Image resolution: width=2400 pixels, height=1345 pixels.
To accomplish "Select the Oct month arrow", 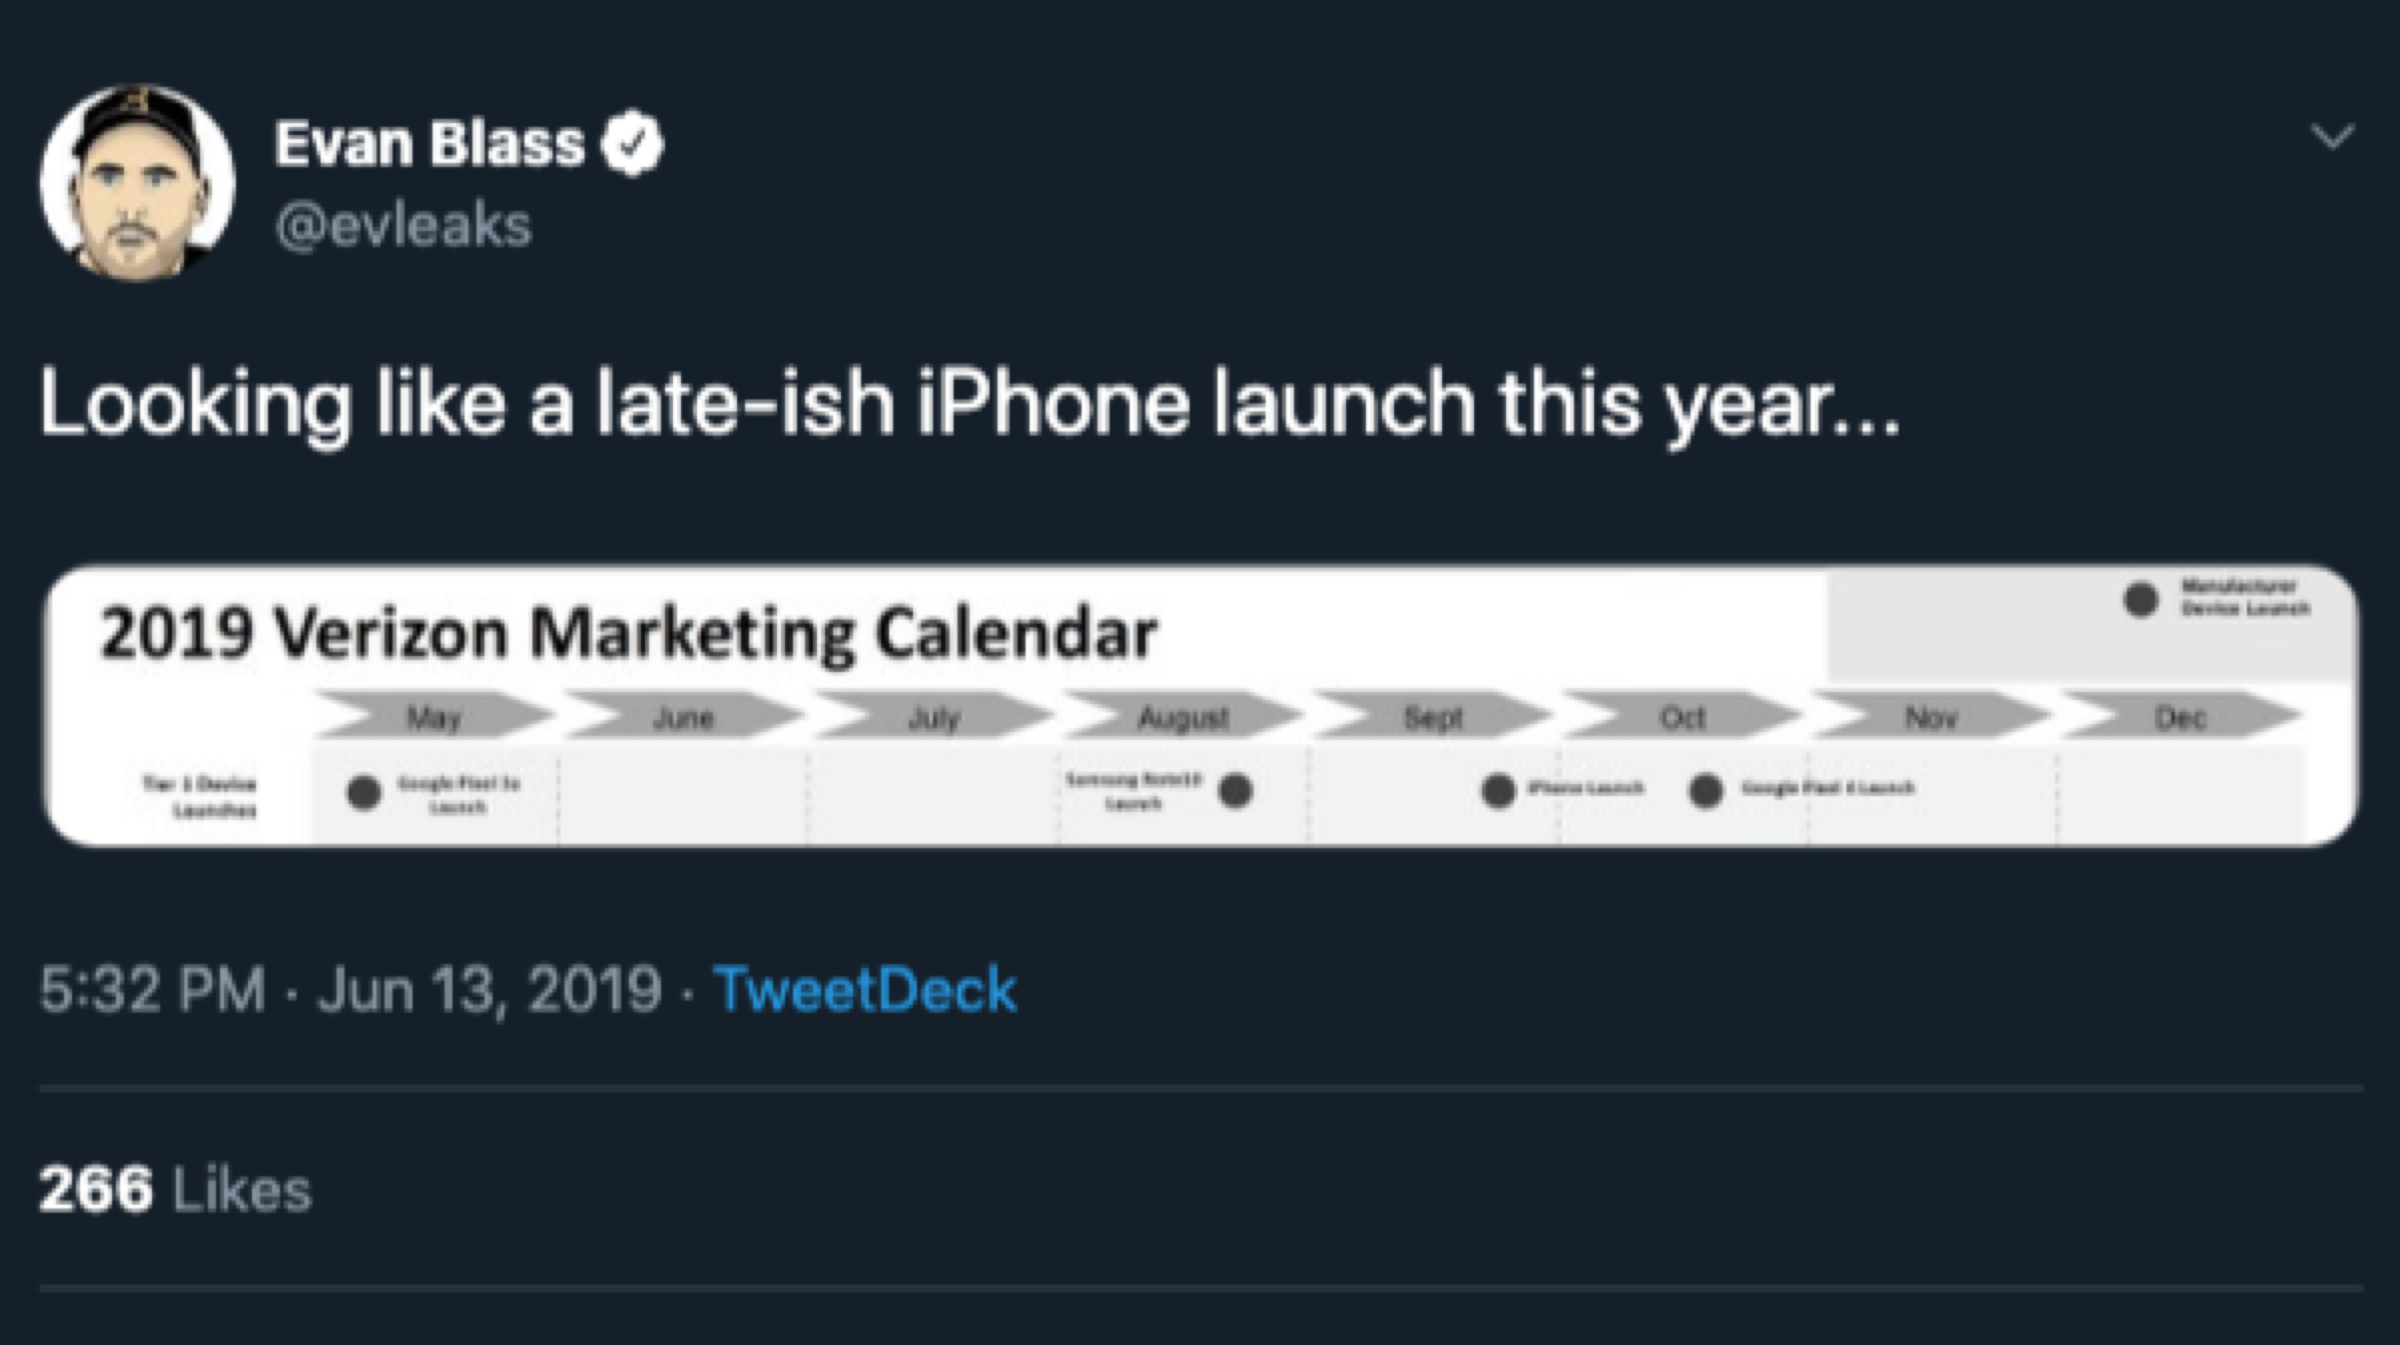I will pos(1682,717).
